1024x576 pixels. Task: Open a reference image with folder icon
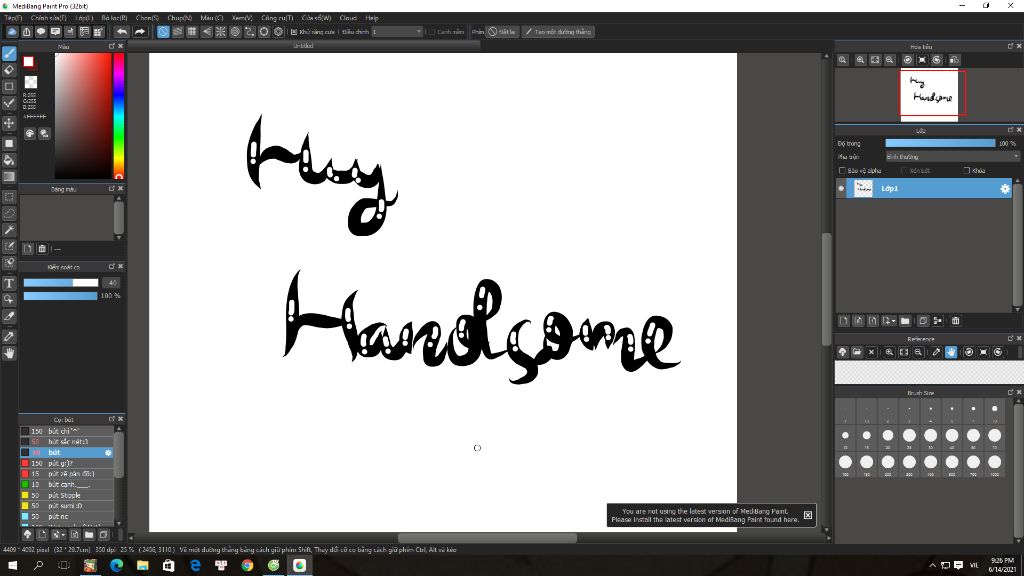click(857, 352)
